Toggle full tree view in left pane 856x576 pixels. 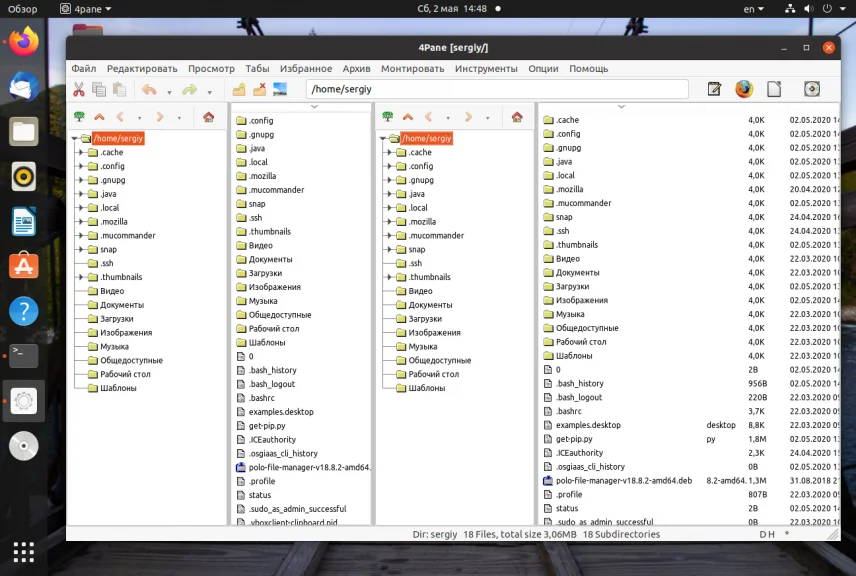[79, 117]
